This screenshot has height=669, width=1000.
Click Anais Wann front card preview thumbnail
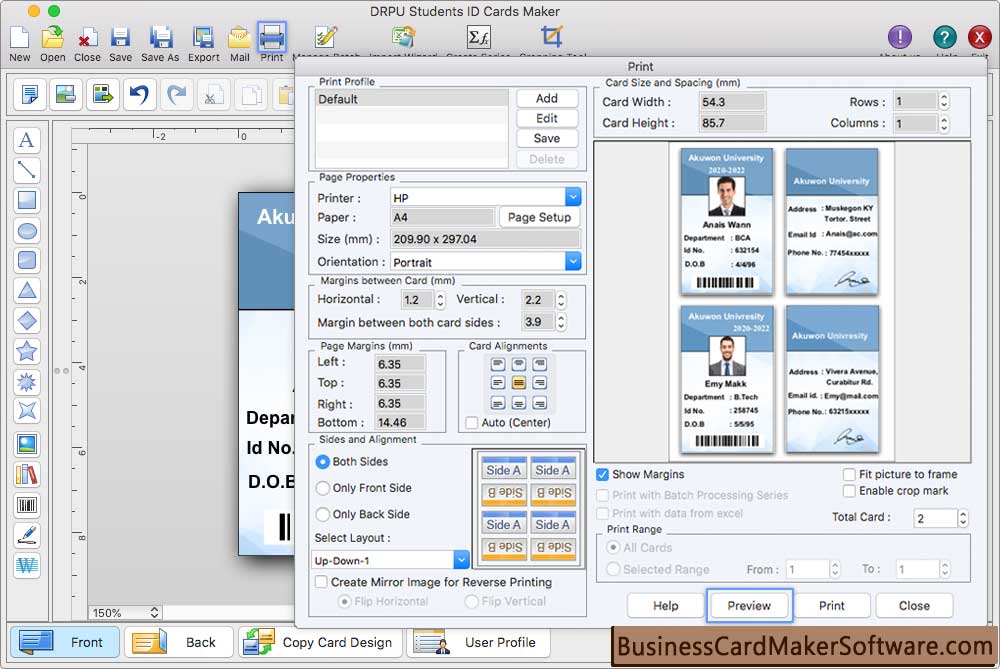pos(726,221)
